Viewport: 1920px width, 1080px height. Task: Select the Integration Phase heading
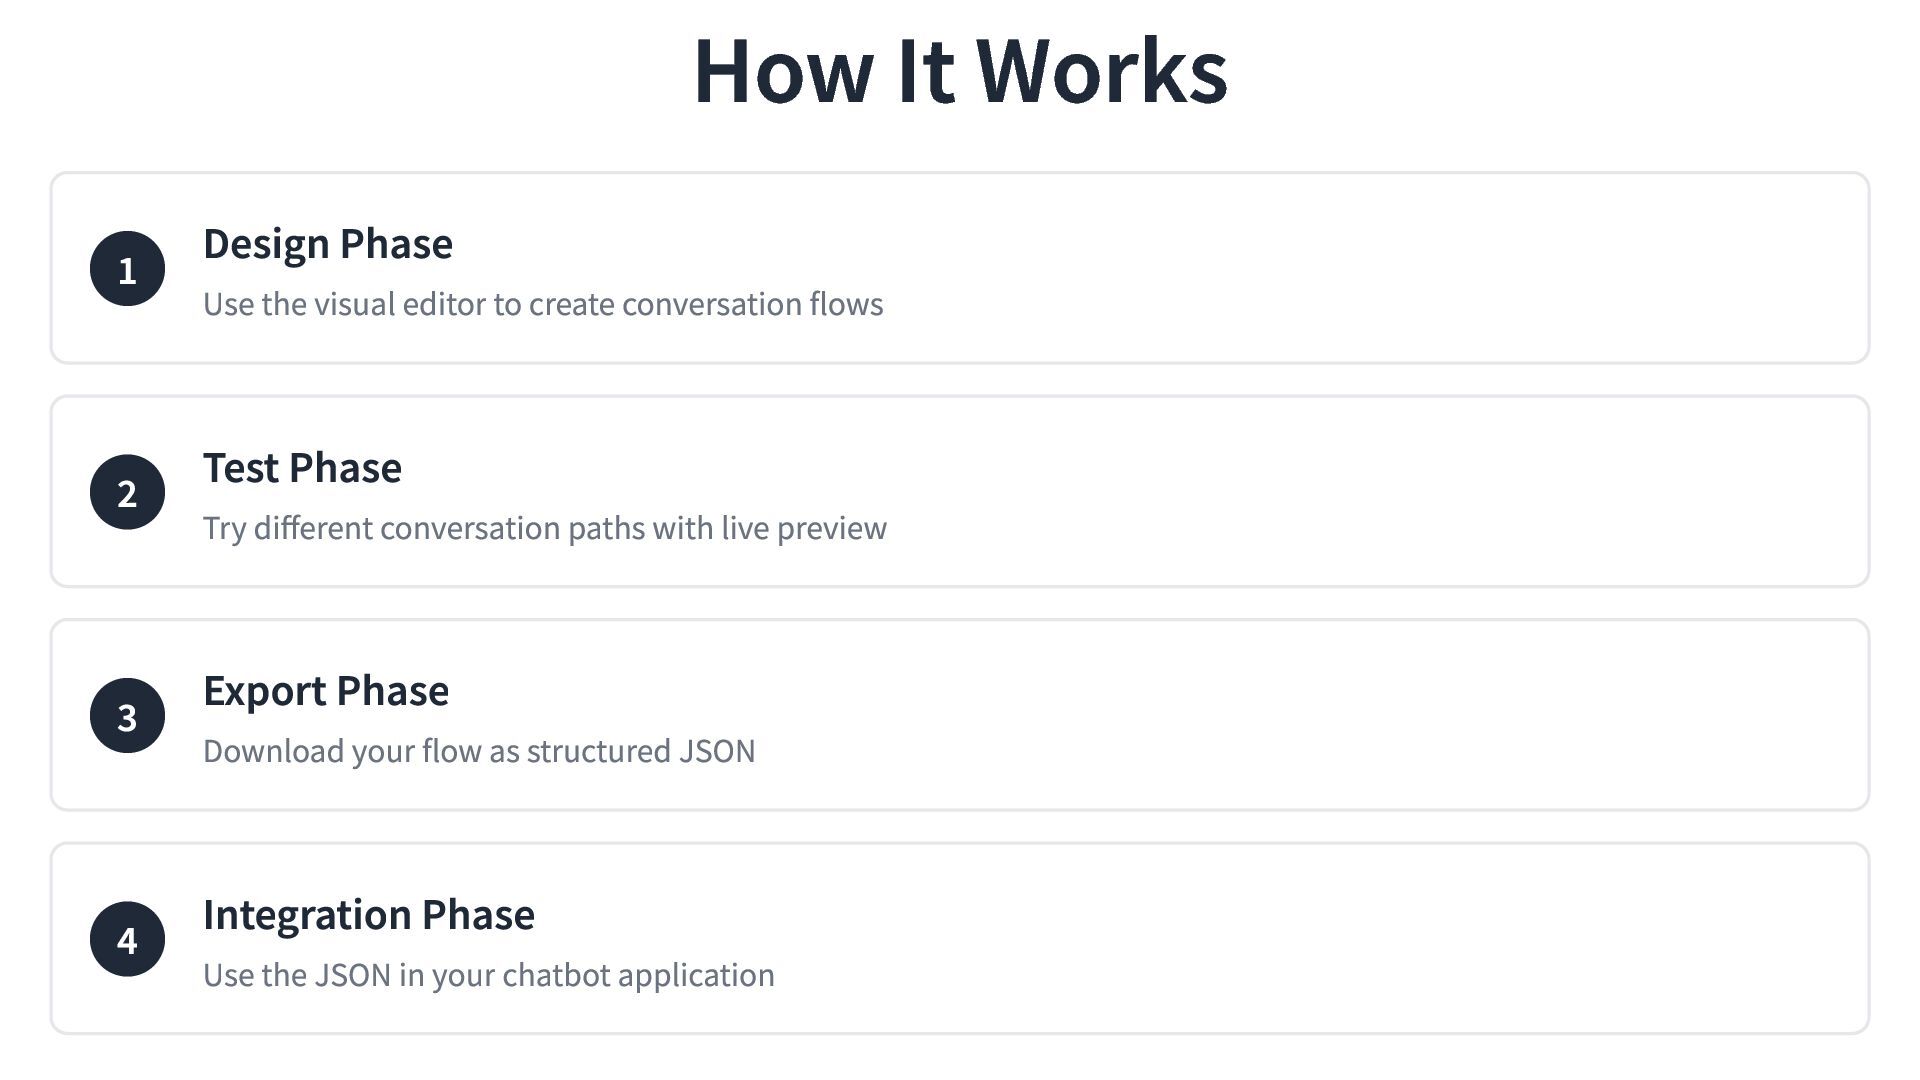tap(369, 915)
